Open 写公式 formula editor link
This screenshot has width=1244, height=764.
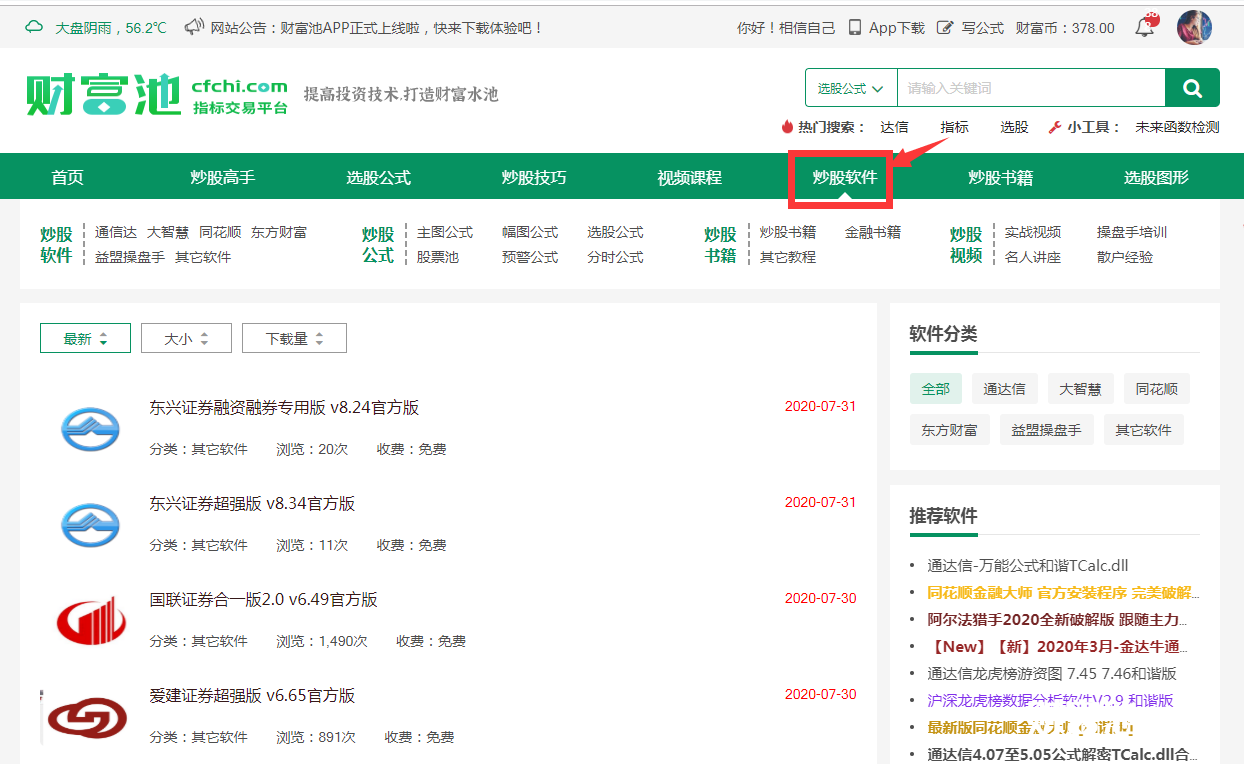[x=970, y=28]
